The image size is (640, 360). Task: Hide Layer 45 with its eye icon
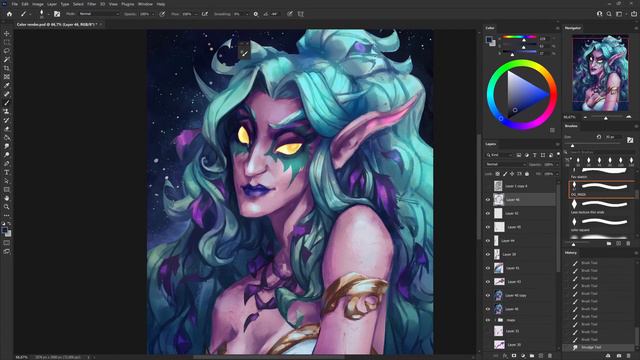coord(488,227)
